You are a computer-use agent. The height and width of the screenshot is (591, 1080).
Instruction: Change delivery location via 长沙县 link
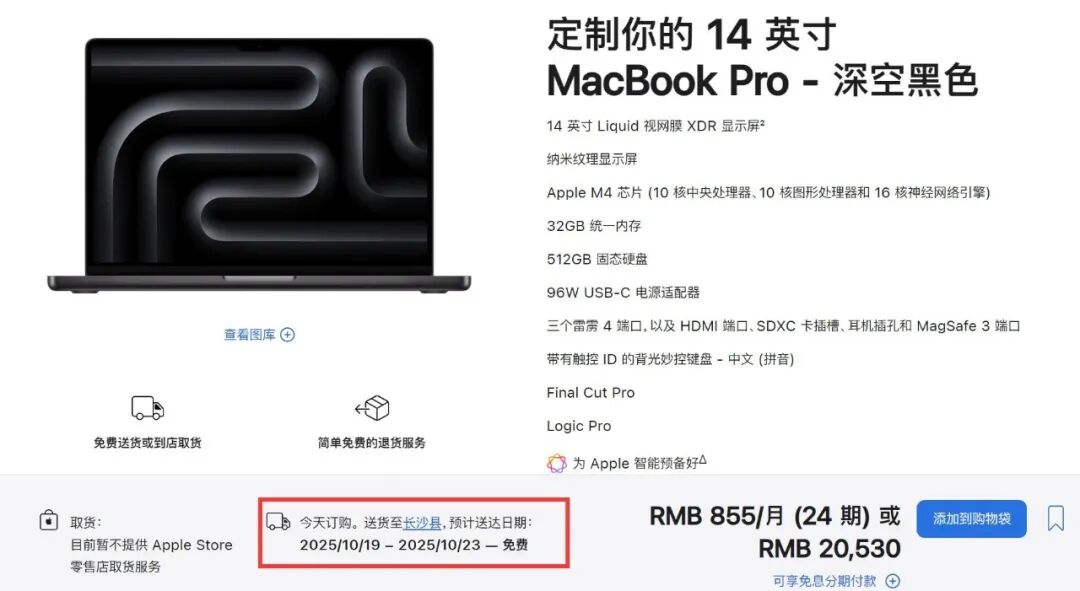[x=422, y=523]
